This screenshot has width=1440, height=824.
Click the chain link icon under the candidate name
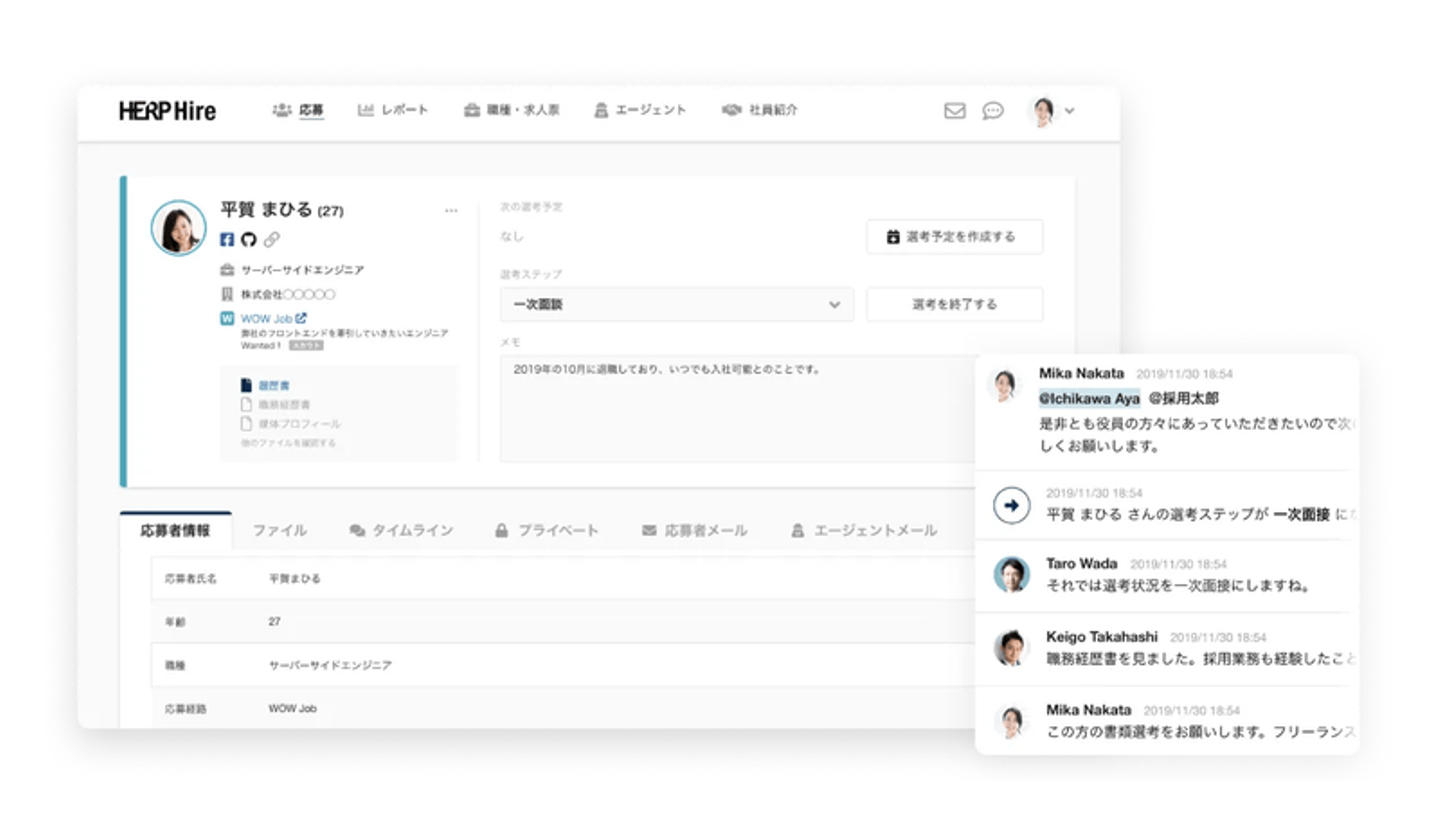[x=272, y=240]
